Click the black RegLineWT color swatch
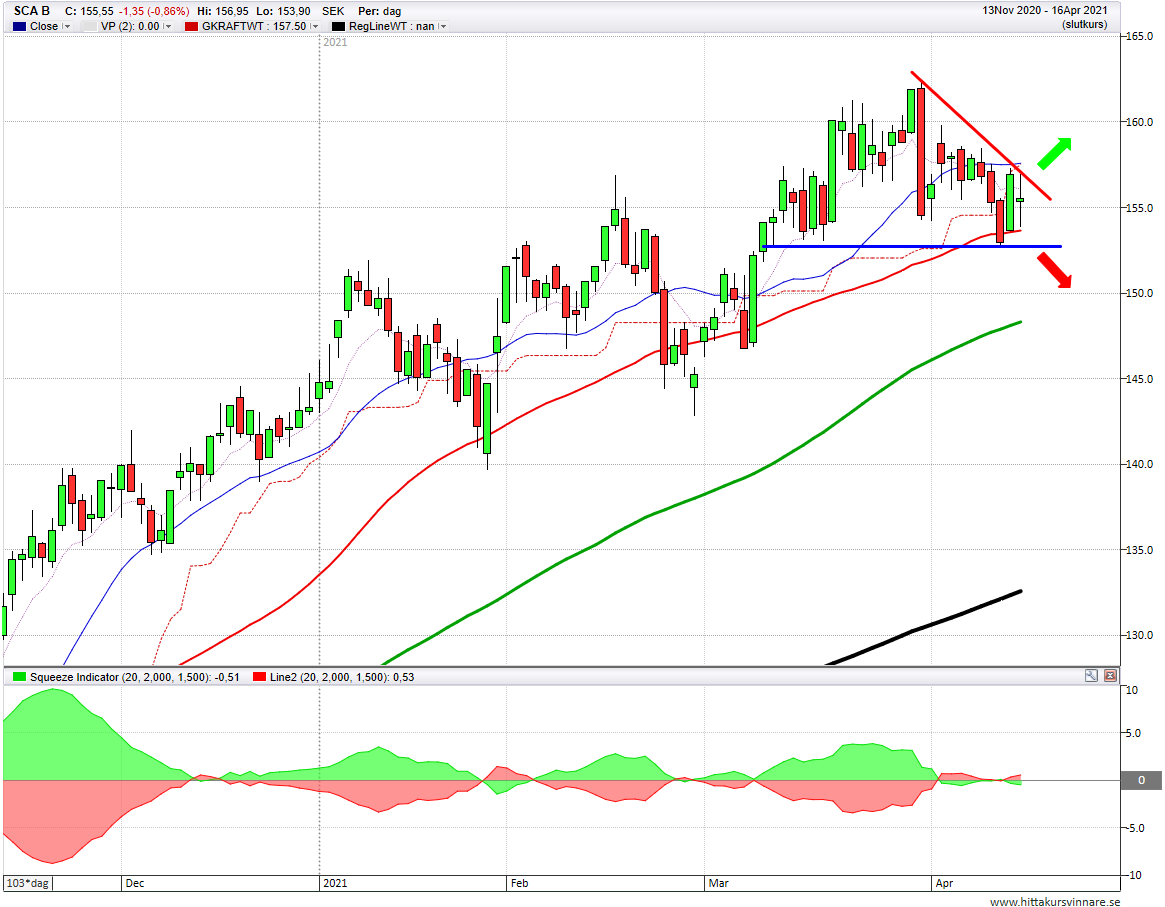This screenshot has height=907, width=1165. click(338, 26)
